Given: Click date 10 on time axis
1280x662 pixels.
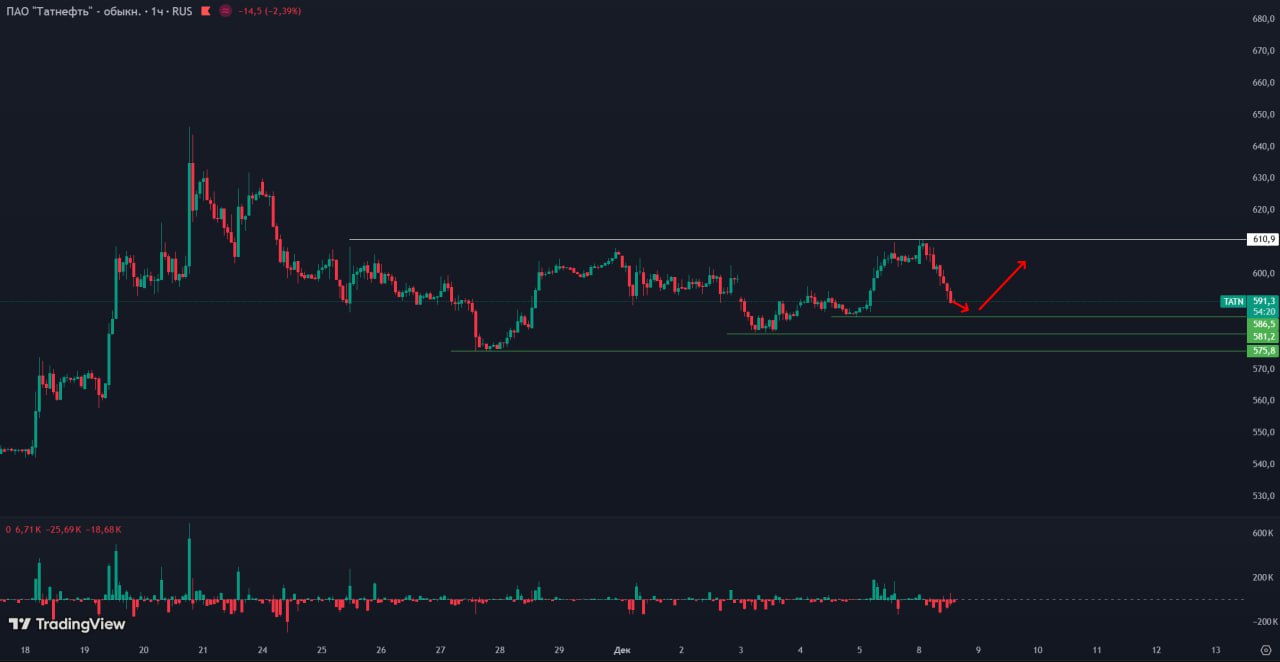Looking at the screenshot, I should [x=1037, y=650].
